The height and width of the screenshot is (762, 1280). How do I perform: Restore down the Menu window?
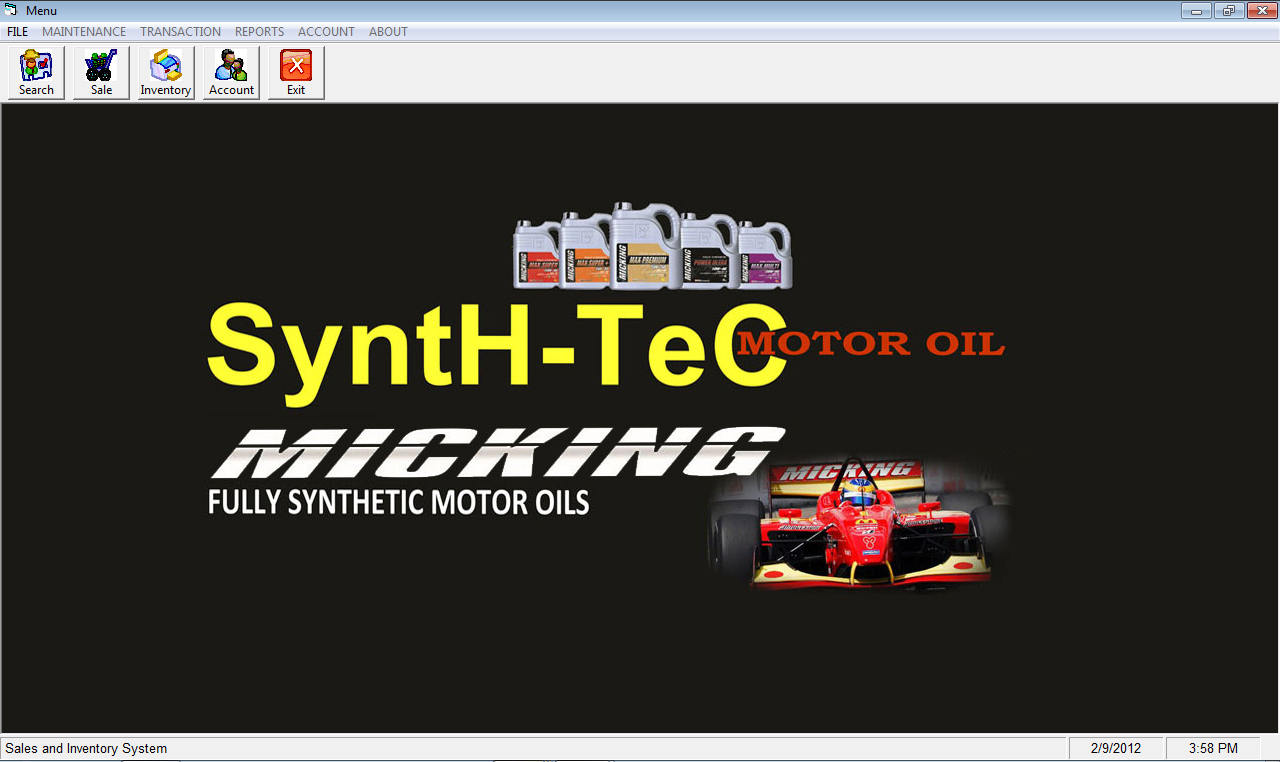1229,11
